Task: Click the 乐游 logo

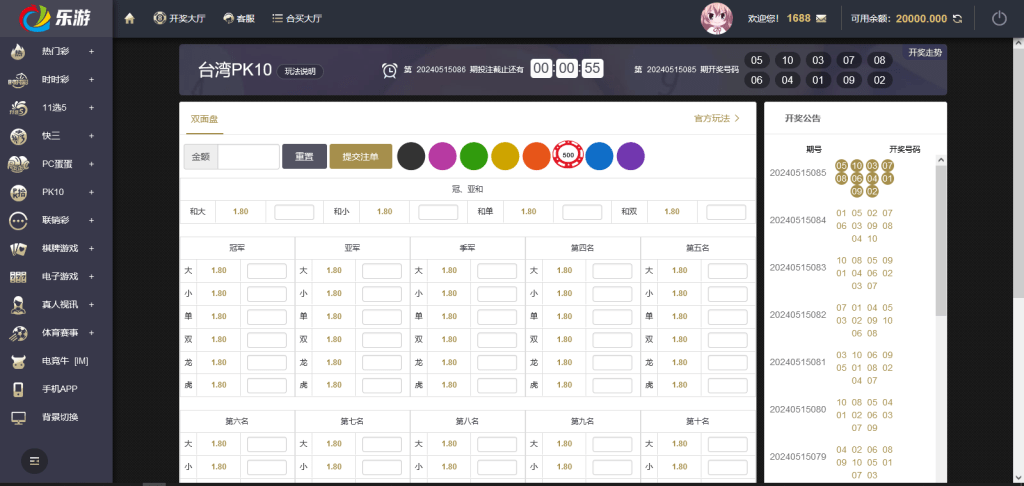Action: click(x=56, y=18)
